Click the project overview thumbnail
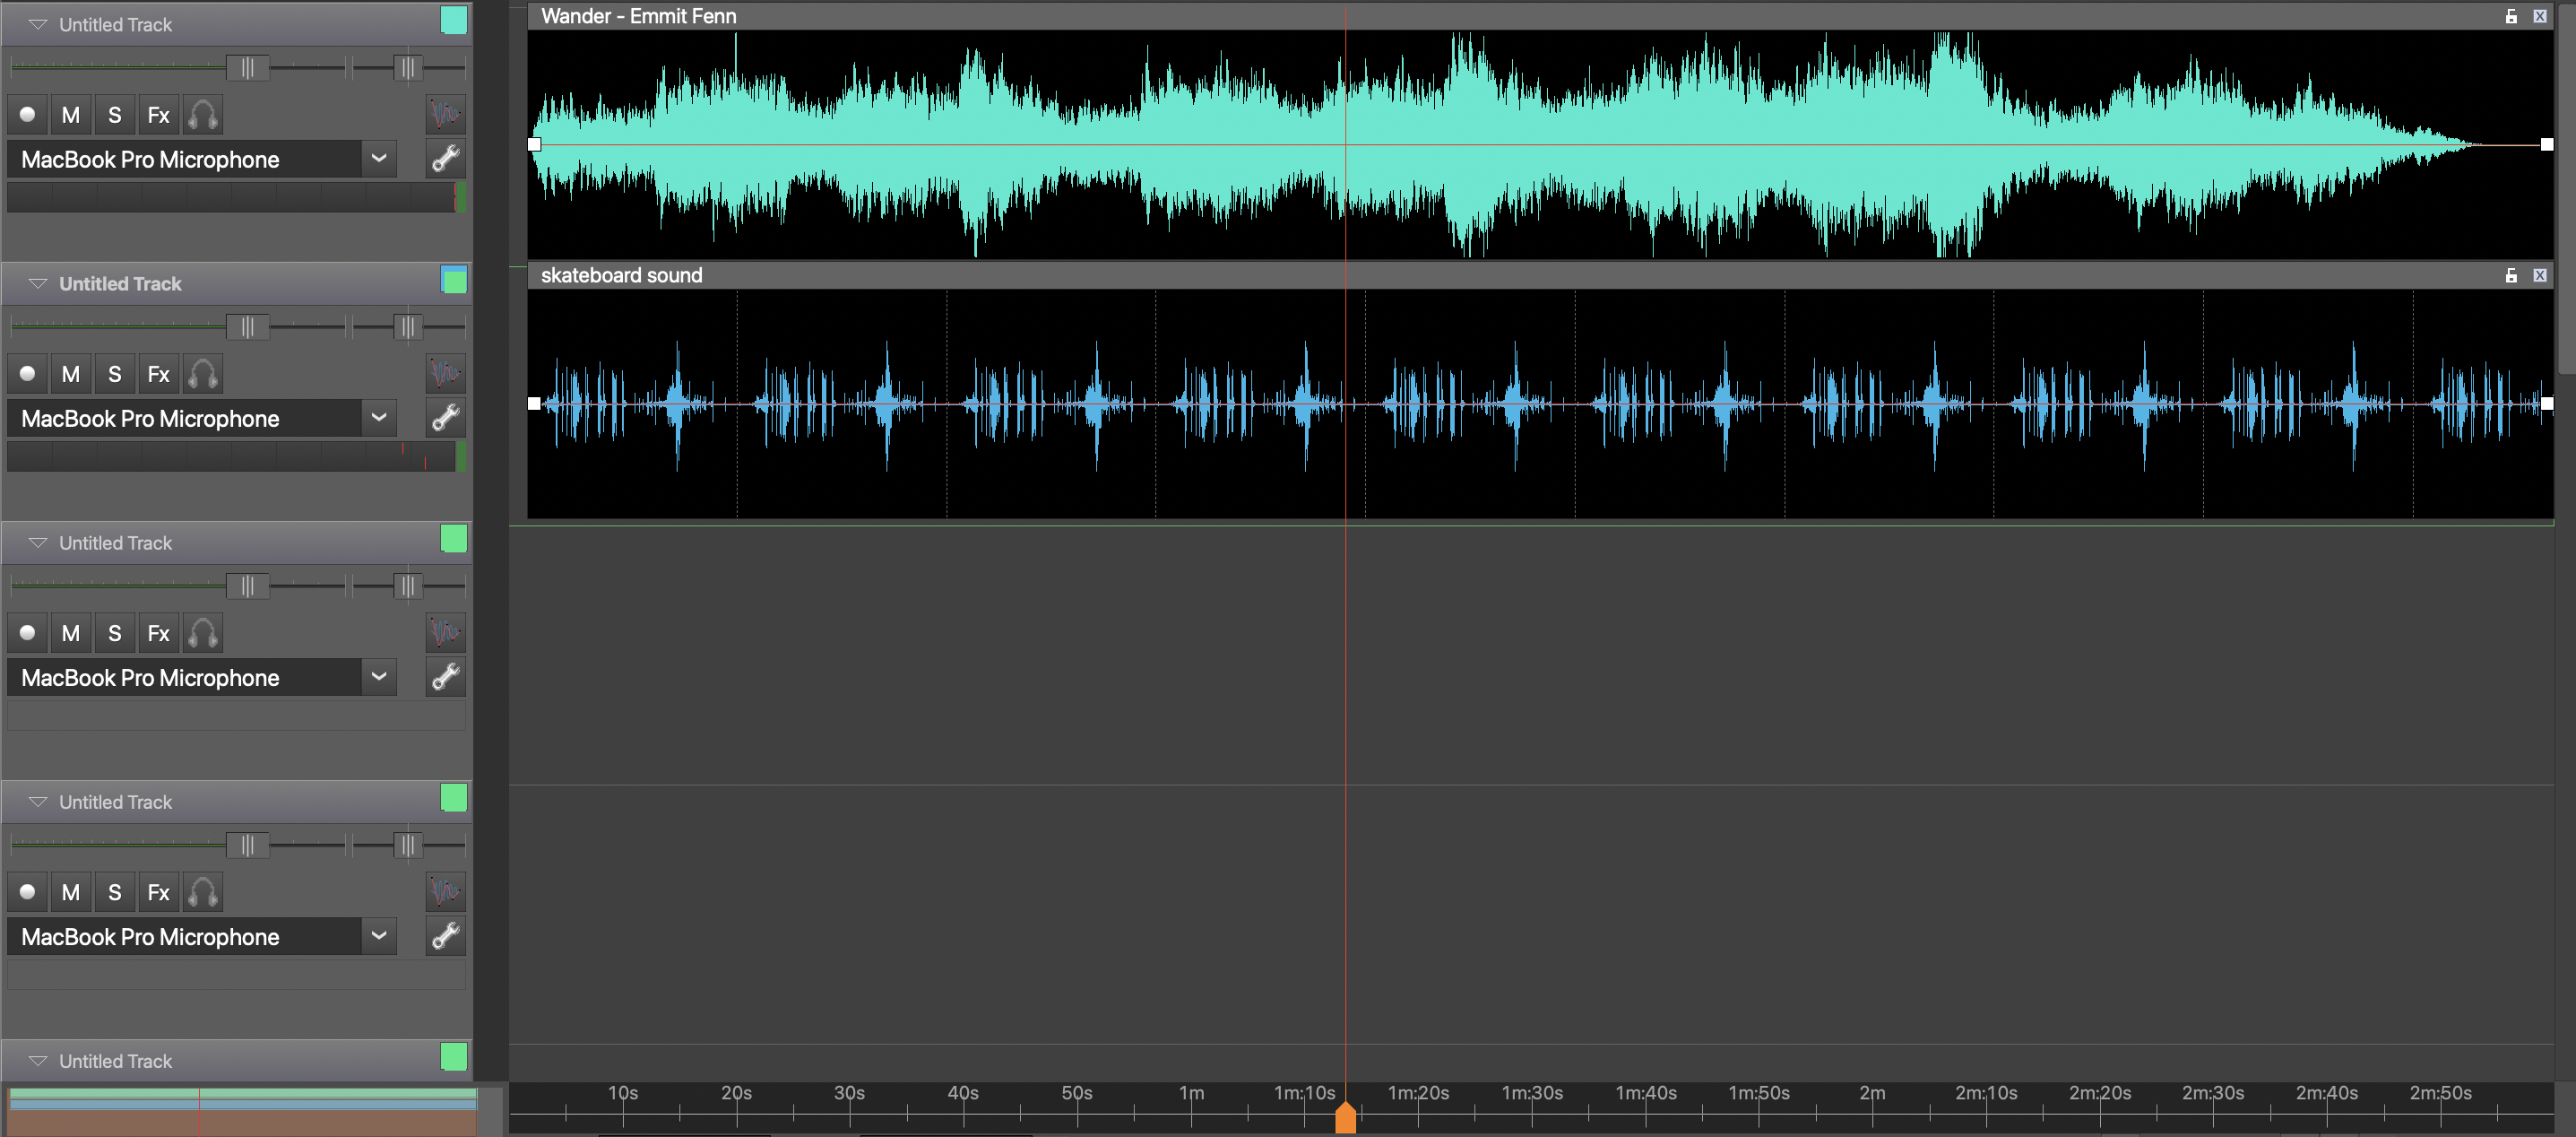The height and width of the screenshot is (1137, 2576). pyautogui.click(x=243, y=1111)
